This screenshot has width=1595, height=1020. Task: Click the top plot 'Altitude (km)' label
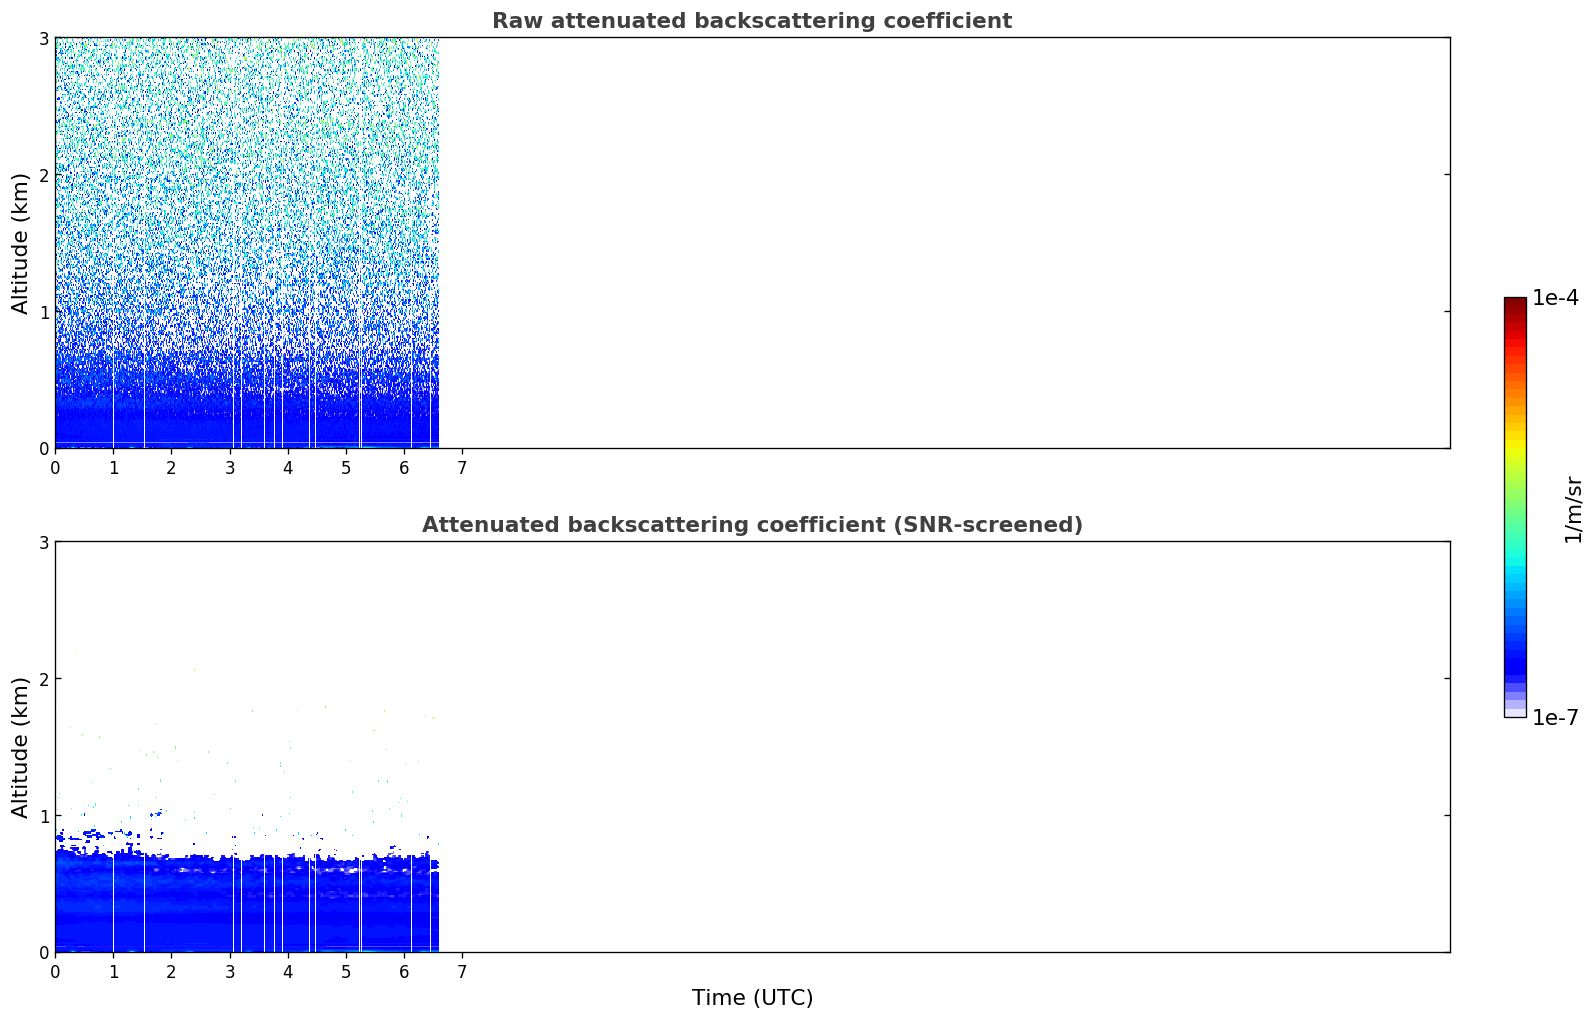[21, 243]
